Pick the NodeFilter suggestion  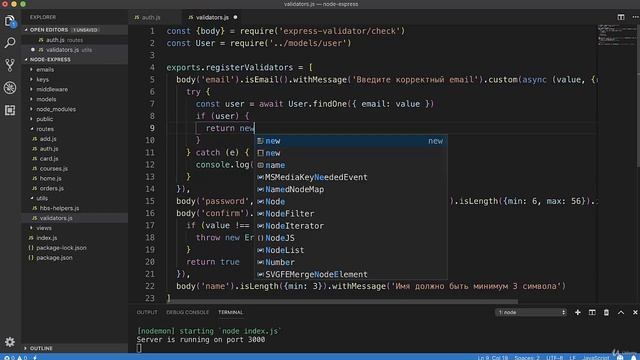[x=350, y=213]
